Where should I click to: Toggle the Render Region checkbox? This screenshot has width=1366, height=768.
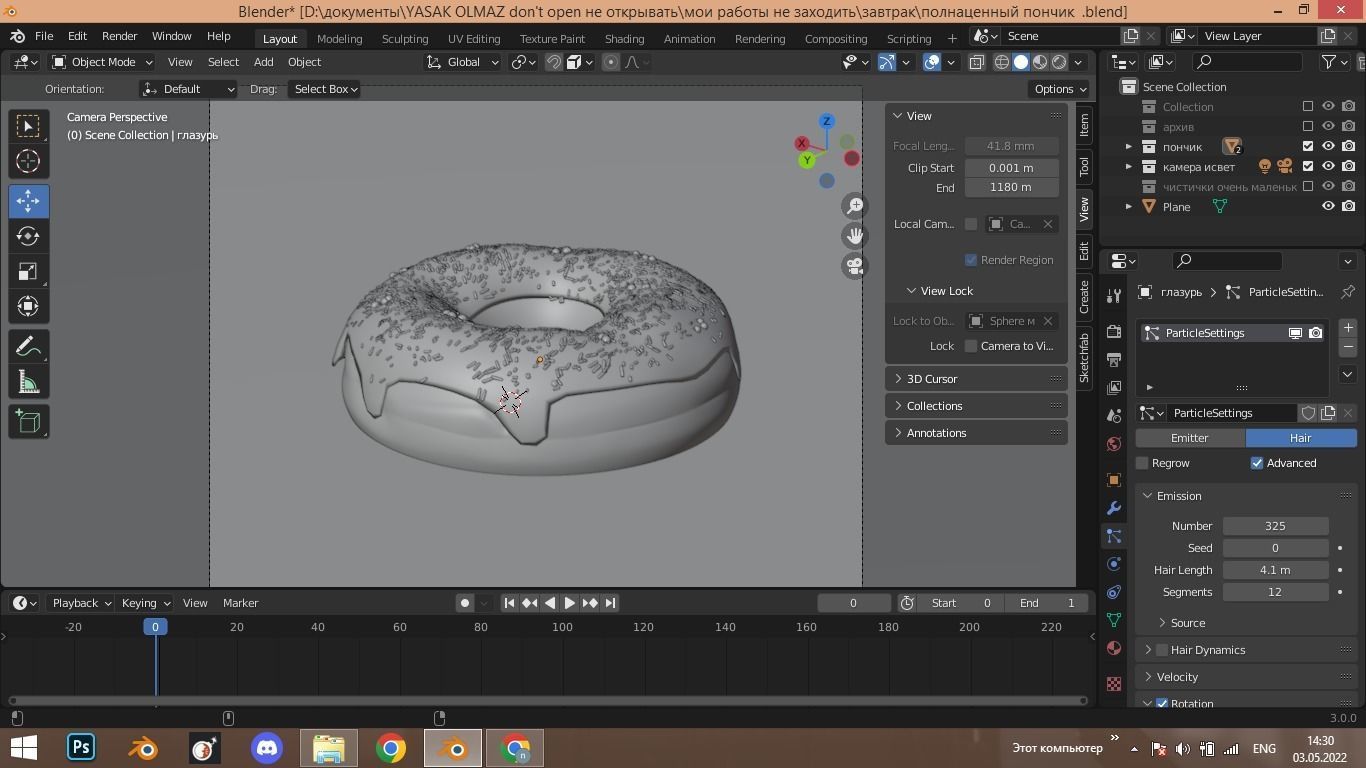click(970, 260)
